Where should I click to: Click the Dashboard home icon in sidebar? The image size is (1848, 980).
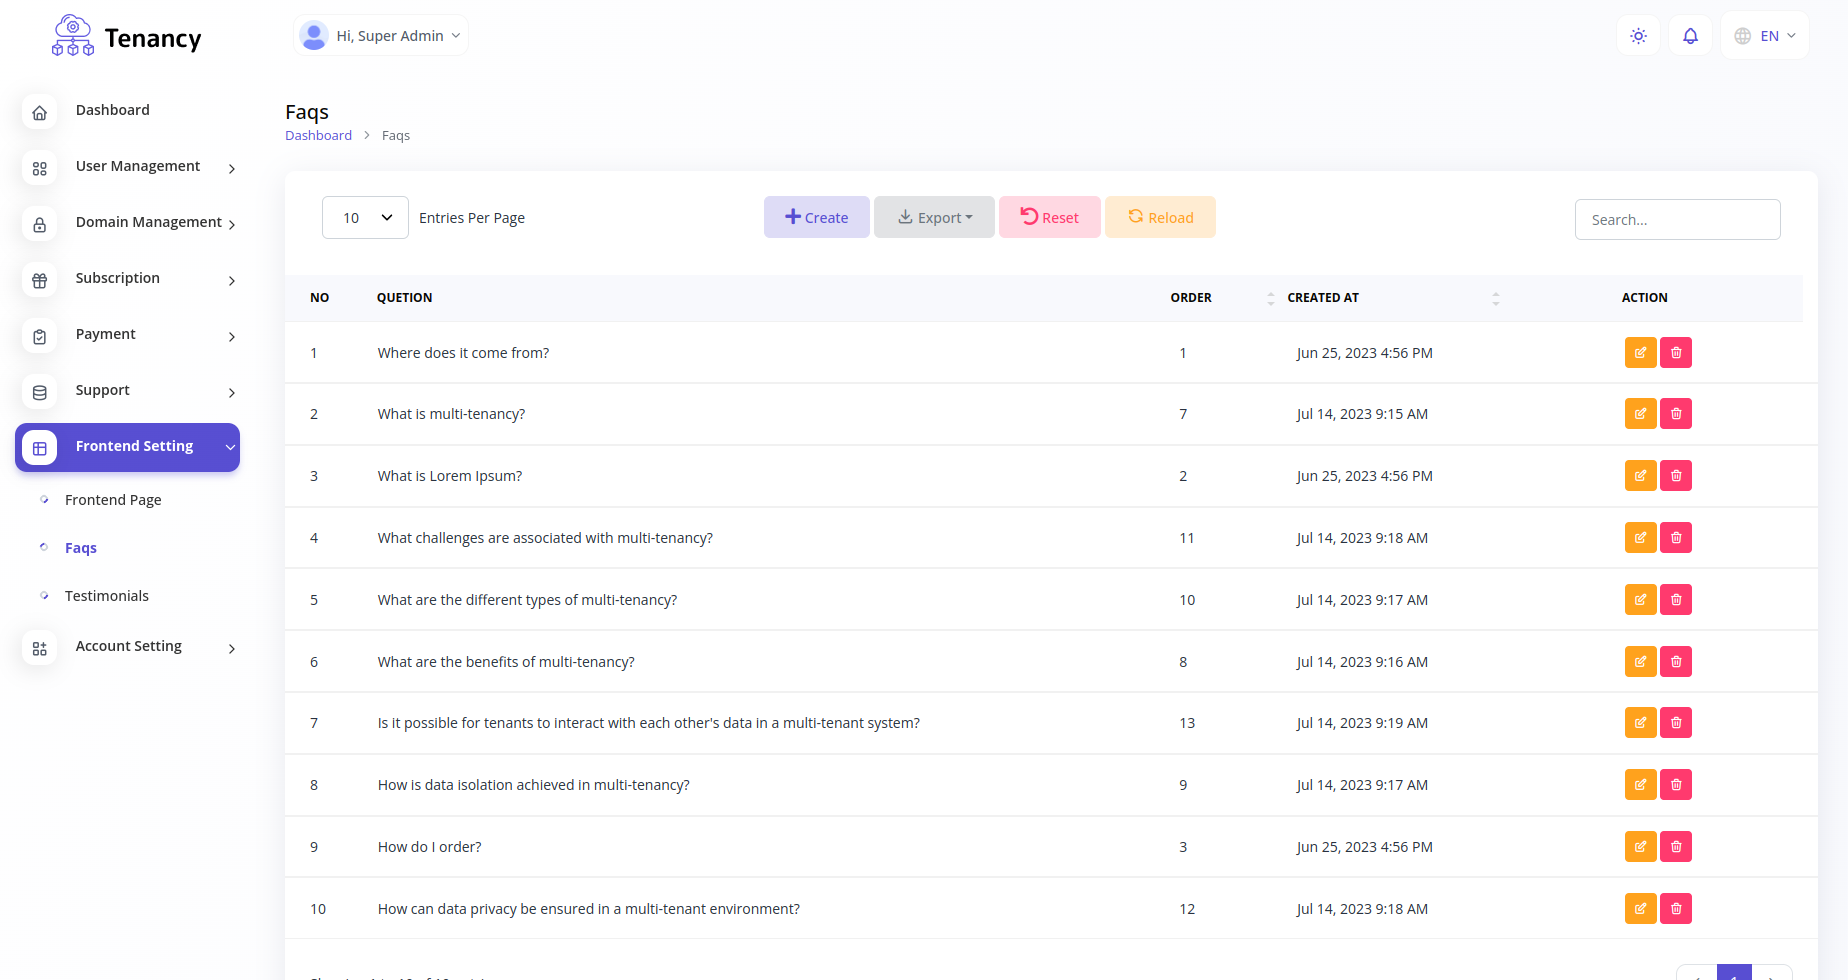(40, 112)
